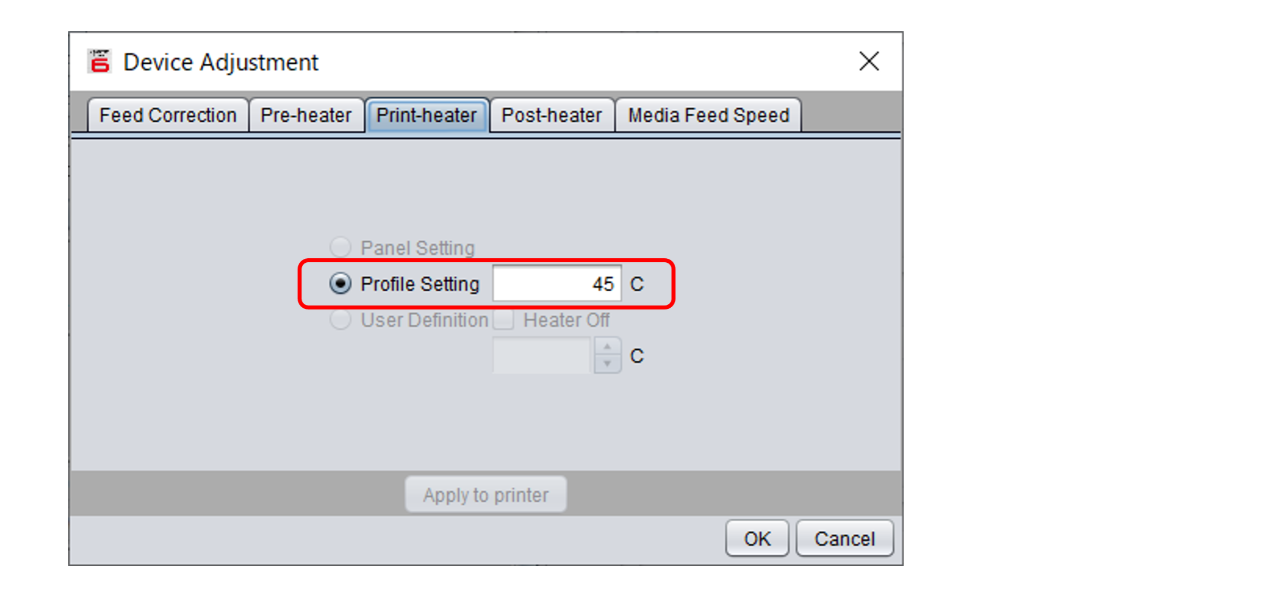Click the Profile Setting temperature field showing 45
This screenshot has height=594, width=1280.
[557, 284]
